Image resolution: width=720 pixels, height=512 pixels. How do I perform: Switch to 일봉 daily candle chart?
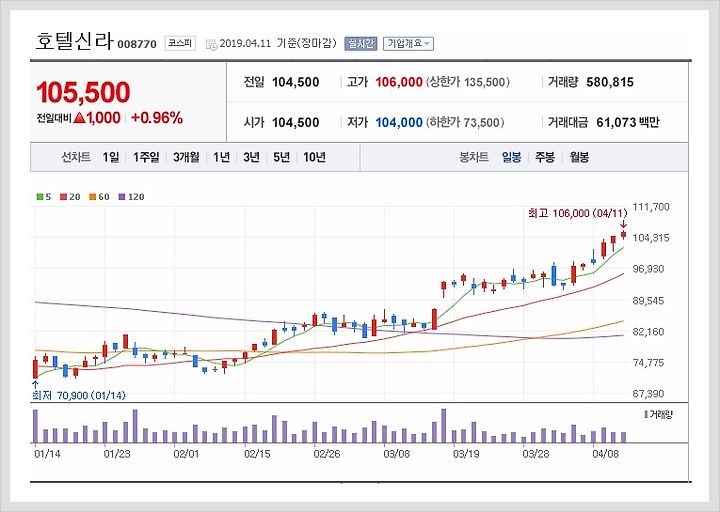[x=512, y=158]
